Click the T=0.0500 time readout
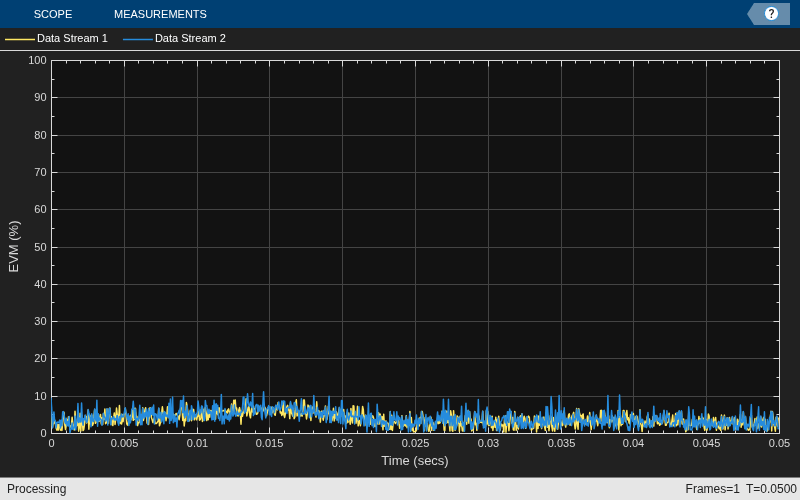This screenshot has width=800, height=500. [771, 489]
